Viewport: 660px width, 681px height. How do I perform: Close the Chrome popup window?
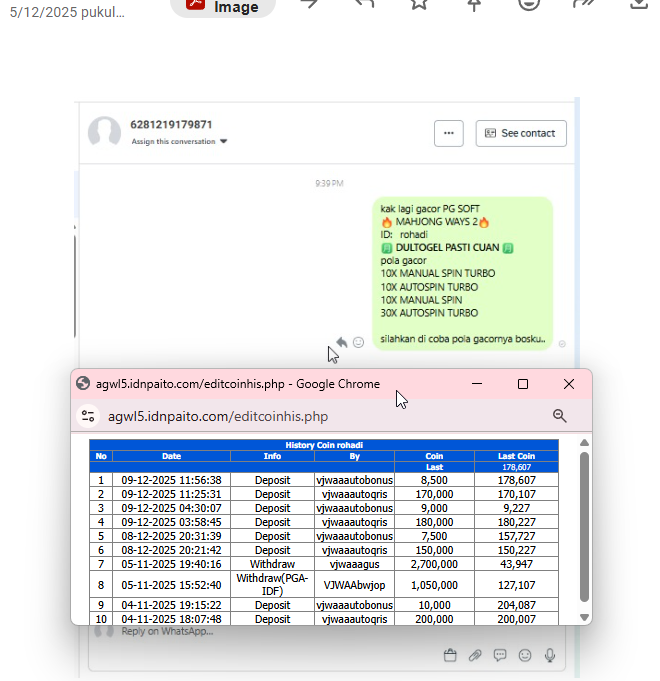pos(569,384)
